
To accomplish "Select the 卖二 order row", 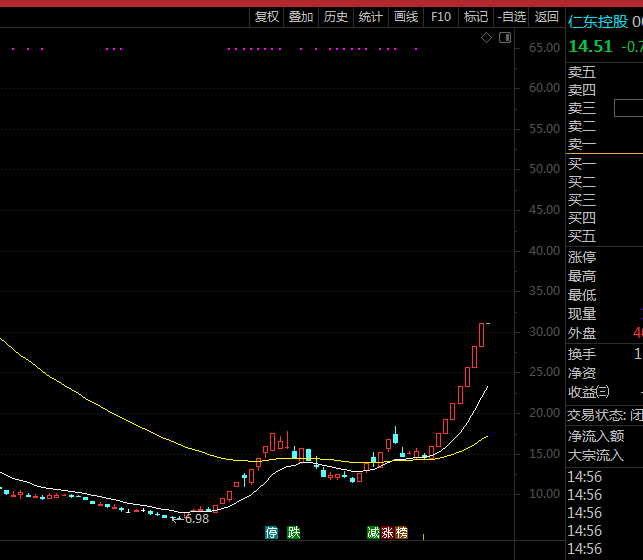I will pyautogui.click(x=604, y=126).
